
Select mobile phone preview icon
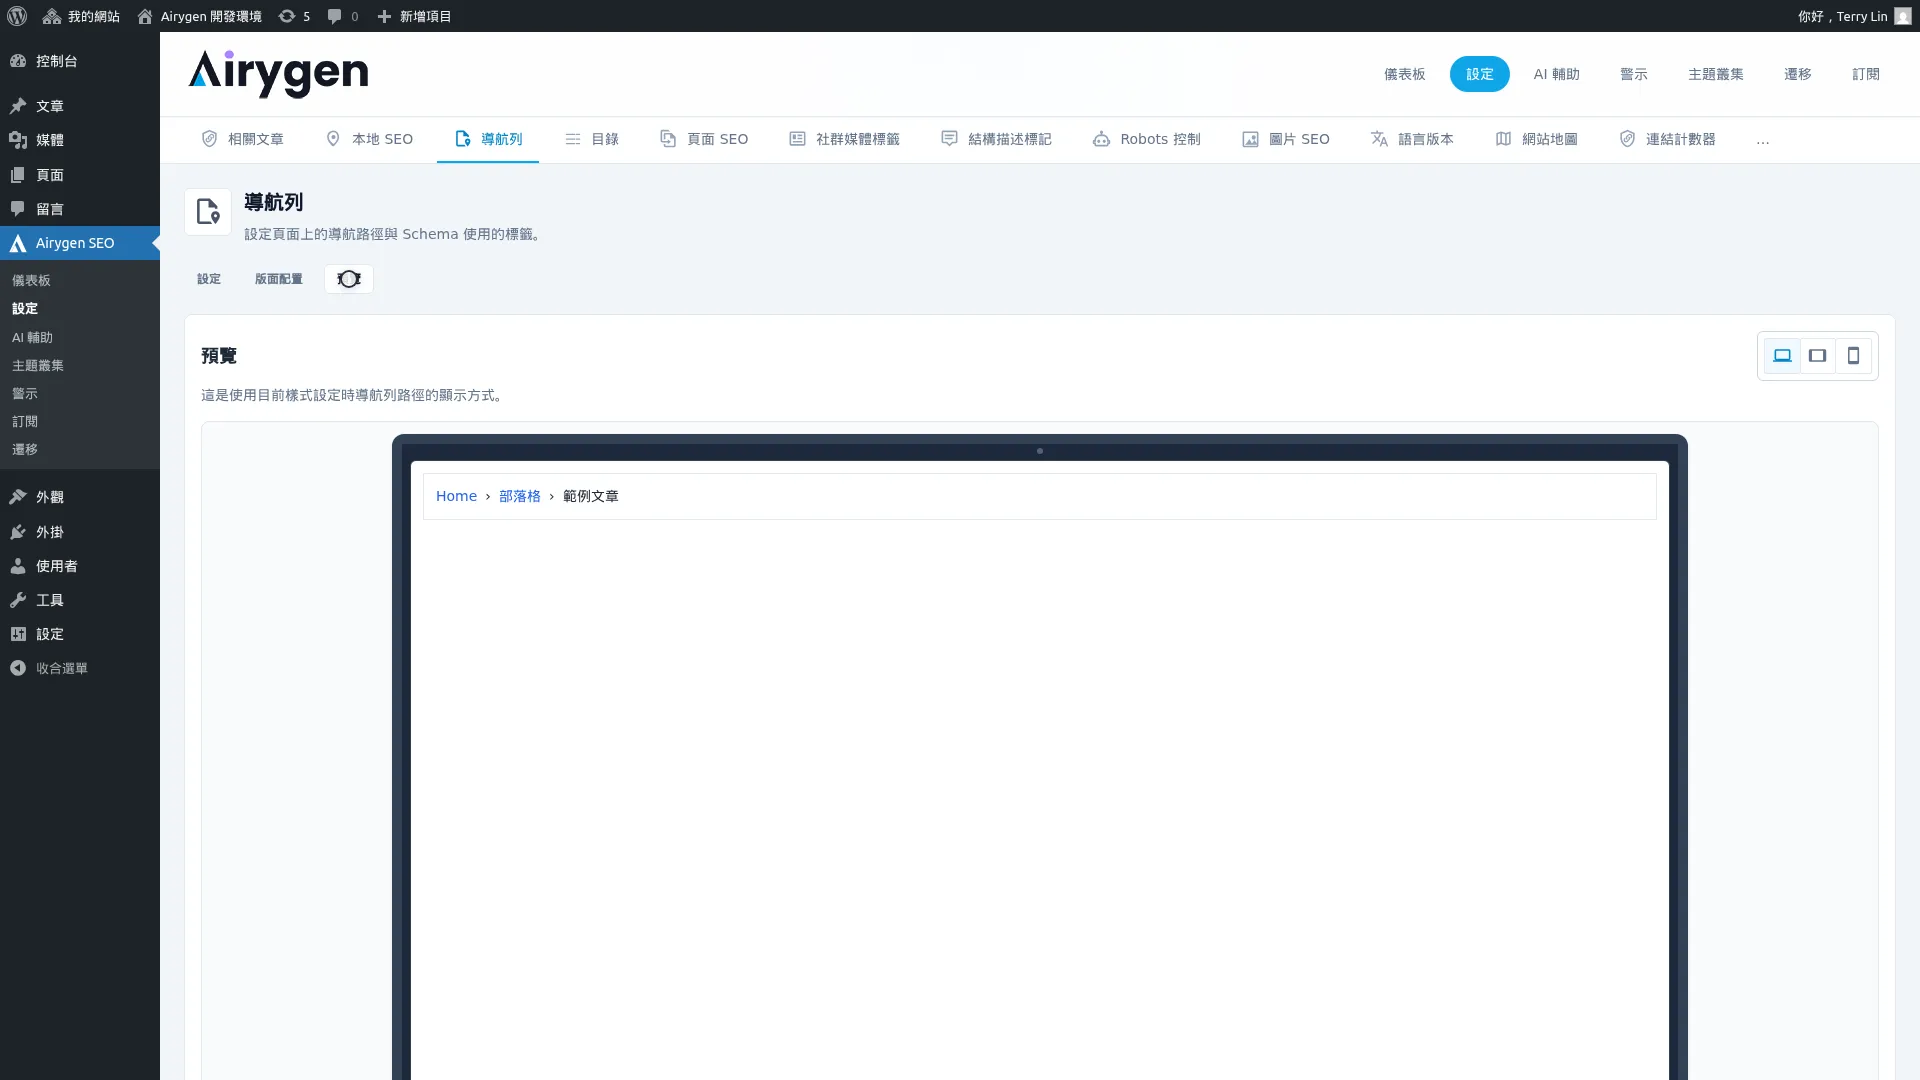coord(1853,356)
